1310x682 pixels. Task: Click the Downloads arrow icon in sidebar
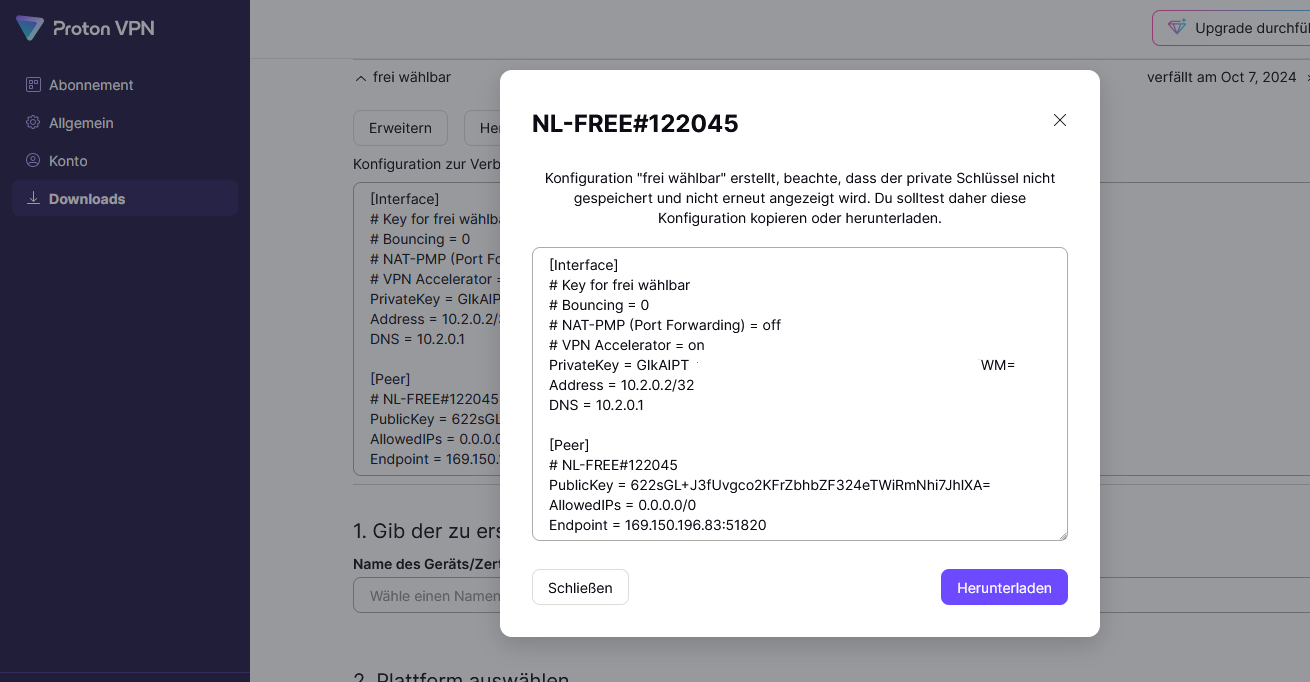pos(33,198)
